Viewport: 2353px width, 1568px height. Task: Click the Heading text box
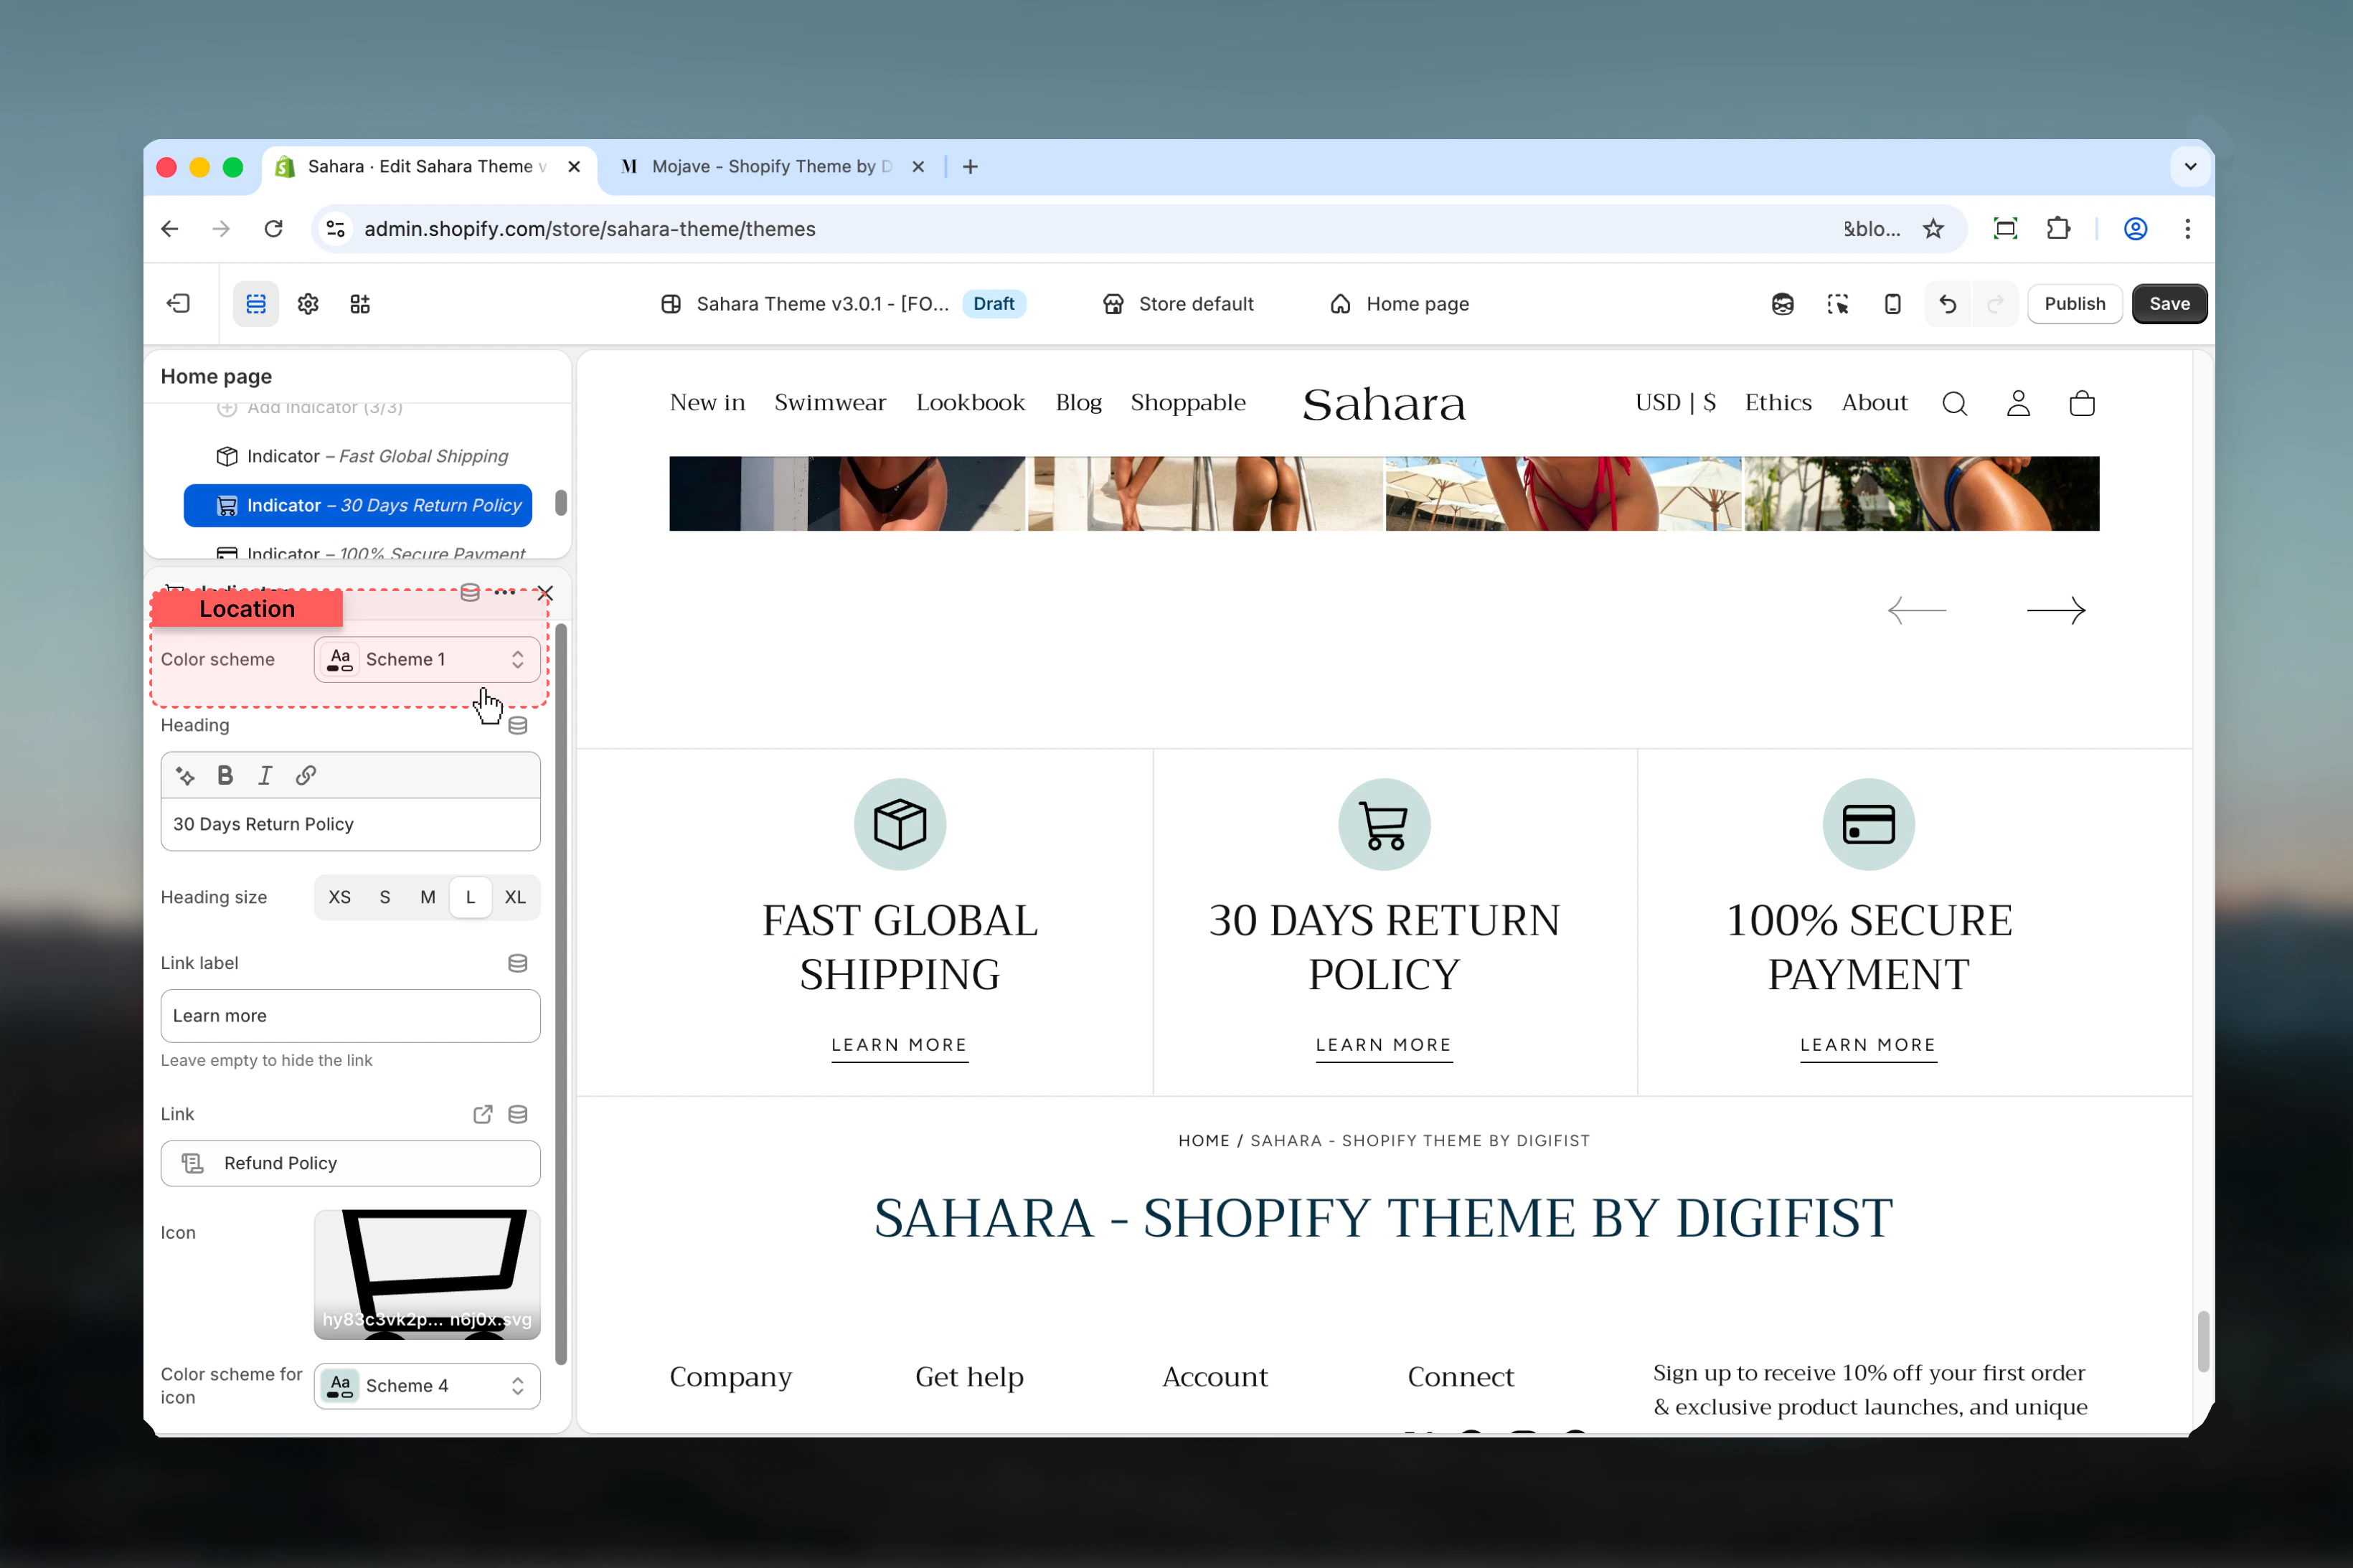(351, 824)
